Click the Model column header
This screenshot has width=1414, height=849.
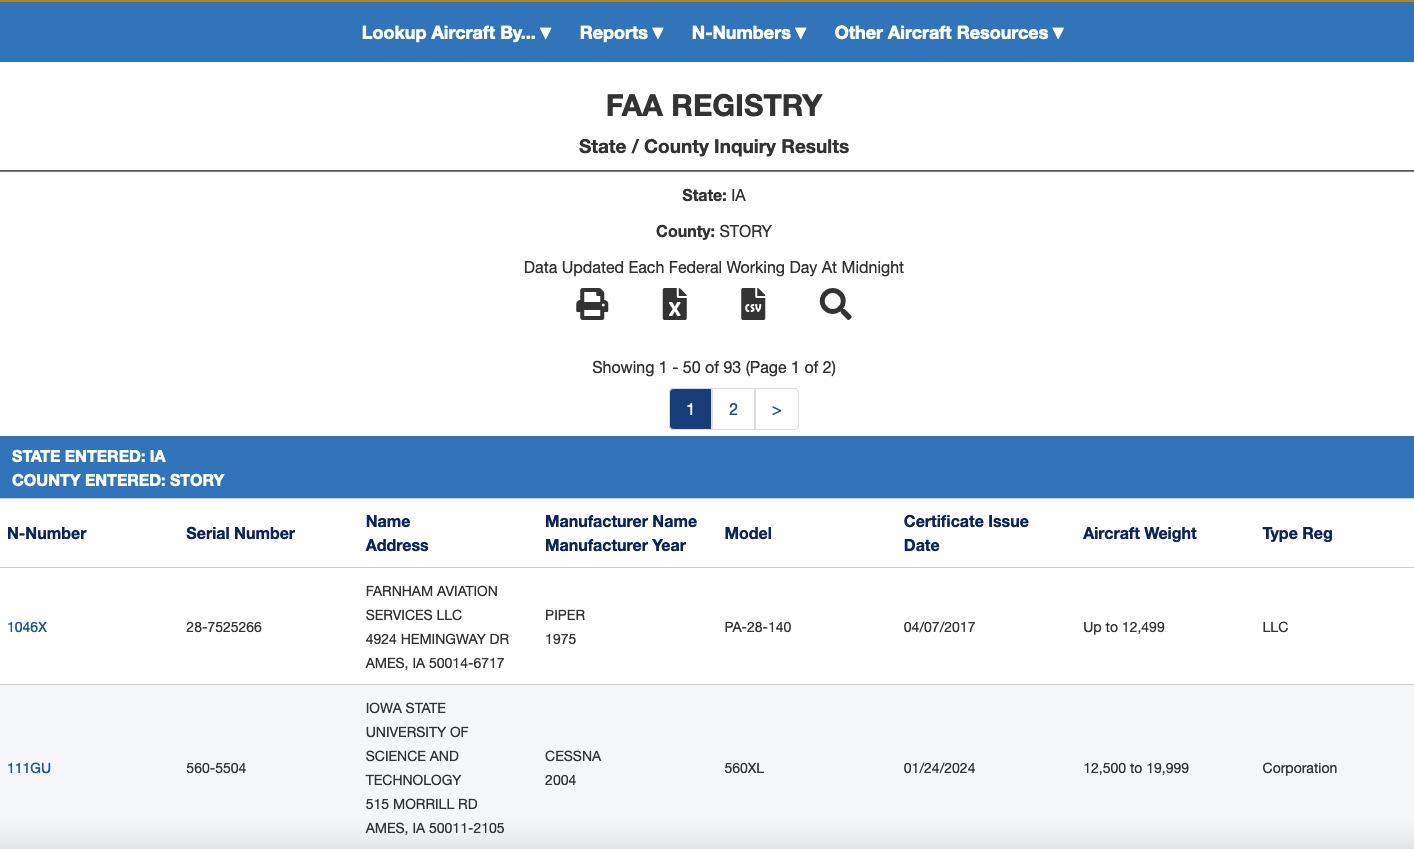click(x=748, y=533)
